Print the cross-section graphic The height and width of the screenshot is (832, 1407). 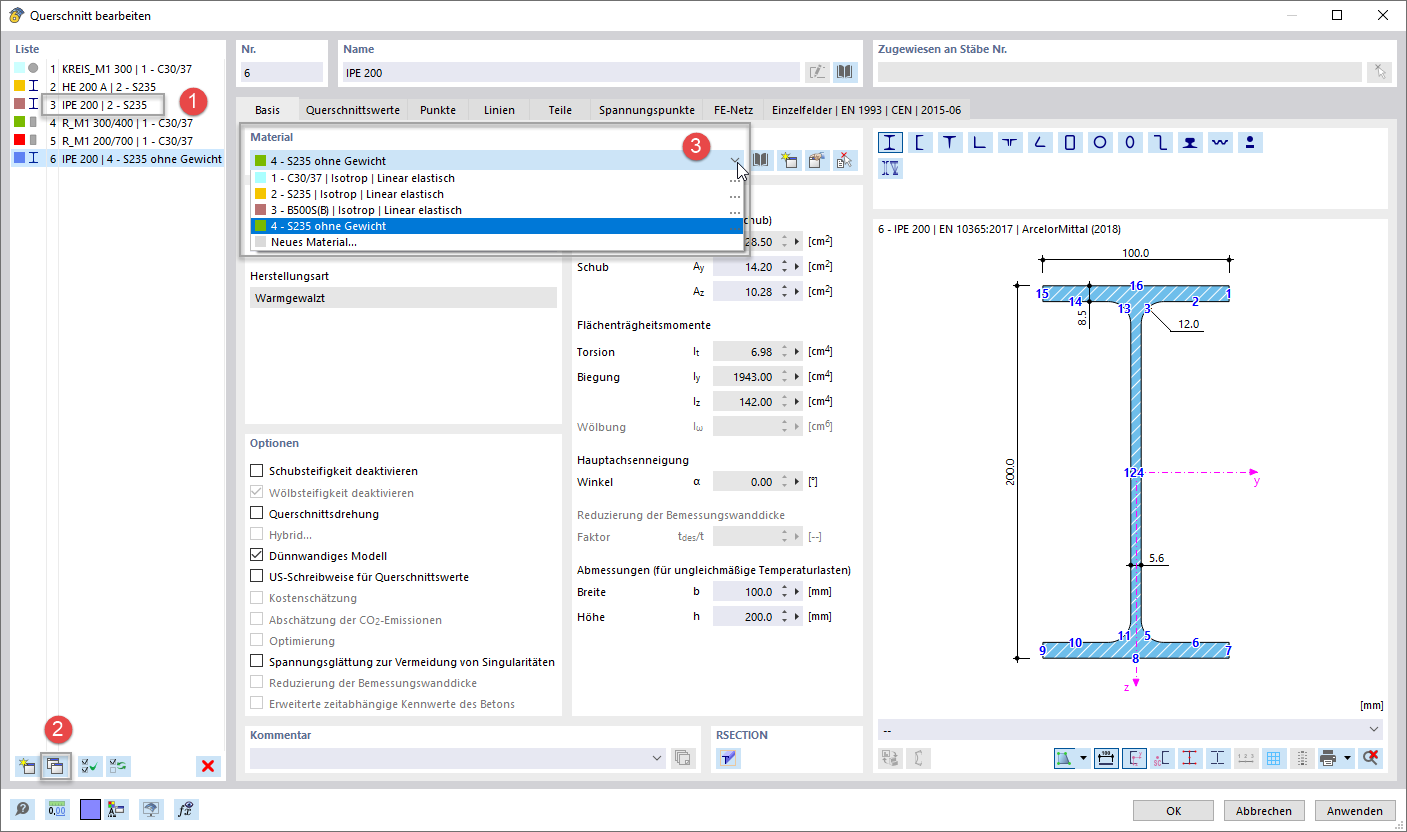point(1328,758)
